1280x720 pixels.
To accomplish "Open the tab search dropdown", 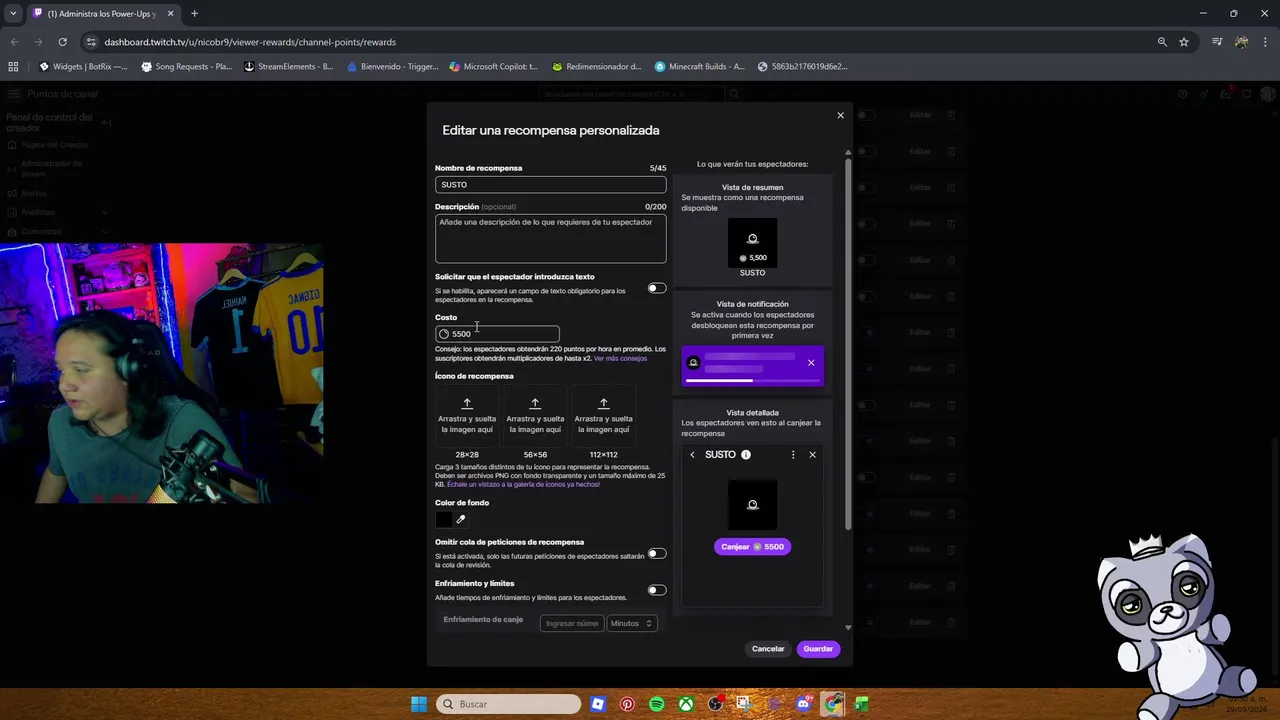I will tap(12, 14).
